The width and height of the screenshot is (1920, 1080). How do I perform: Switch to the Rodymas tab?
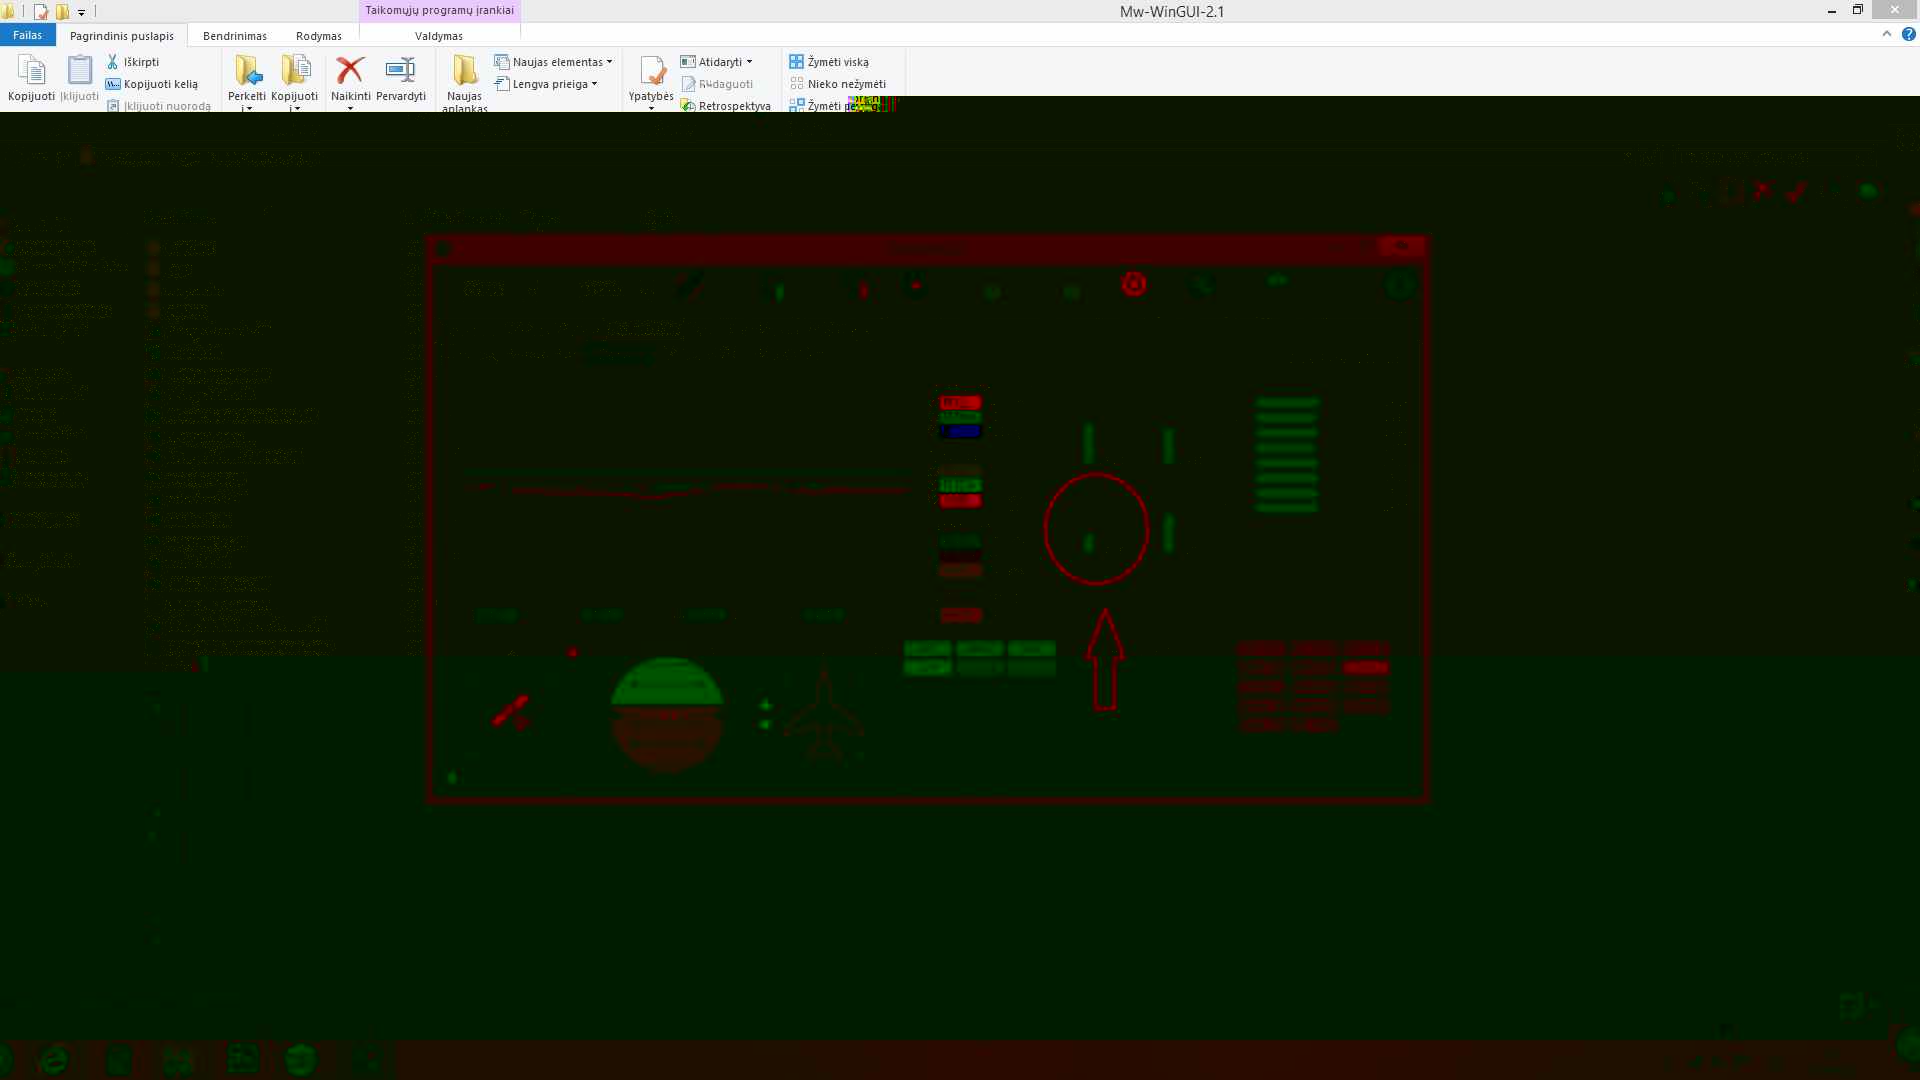click(318, 36)
